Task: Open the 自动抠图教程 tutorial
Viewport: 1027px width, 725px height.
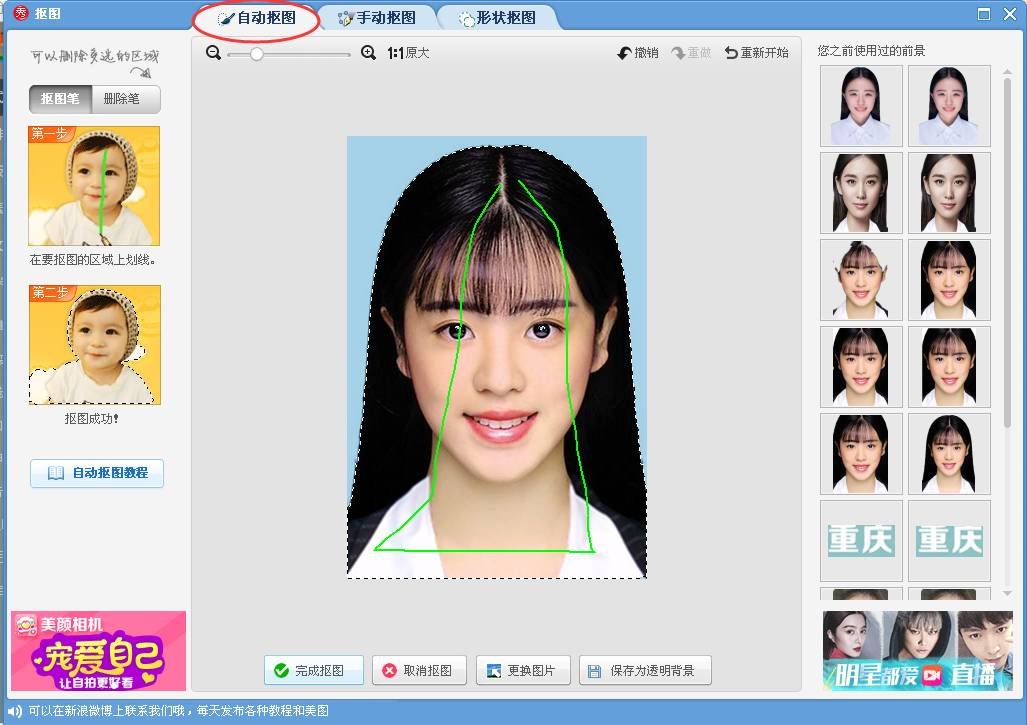Action: pyautogui.click(x=97, y=473)
